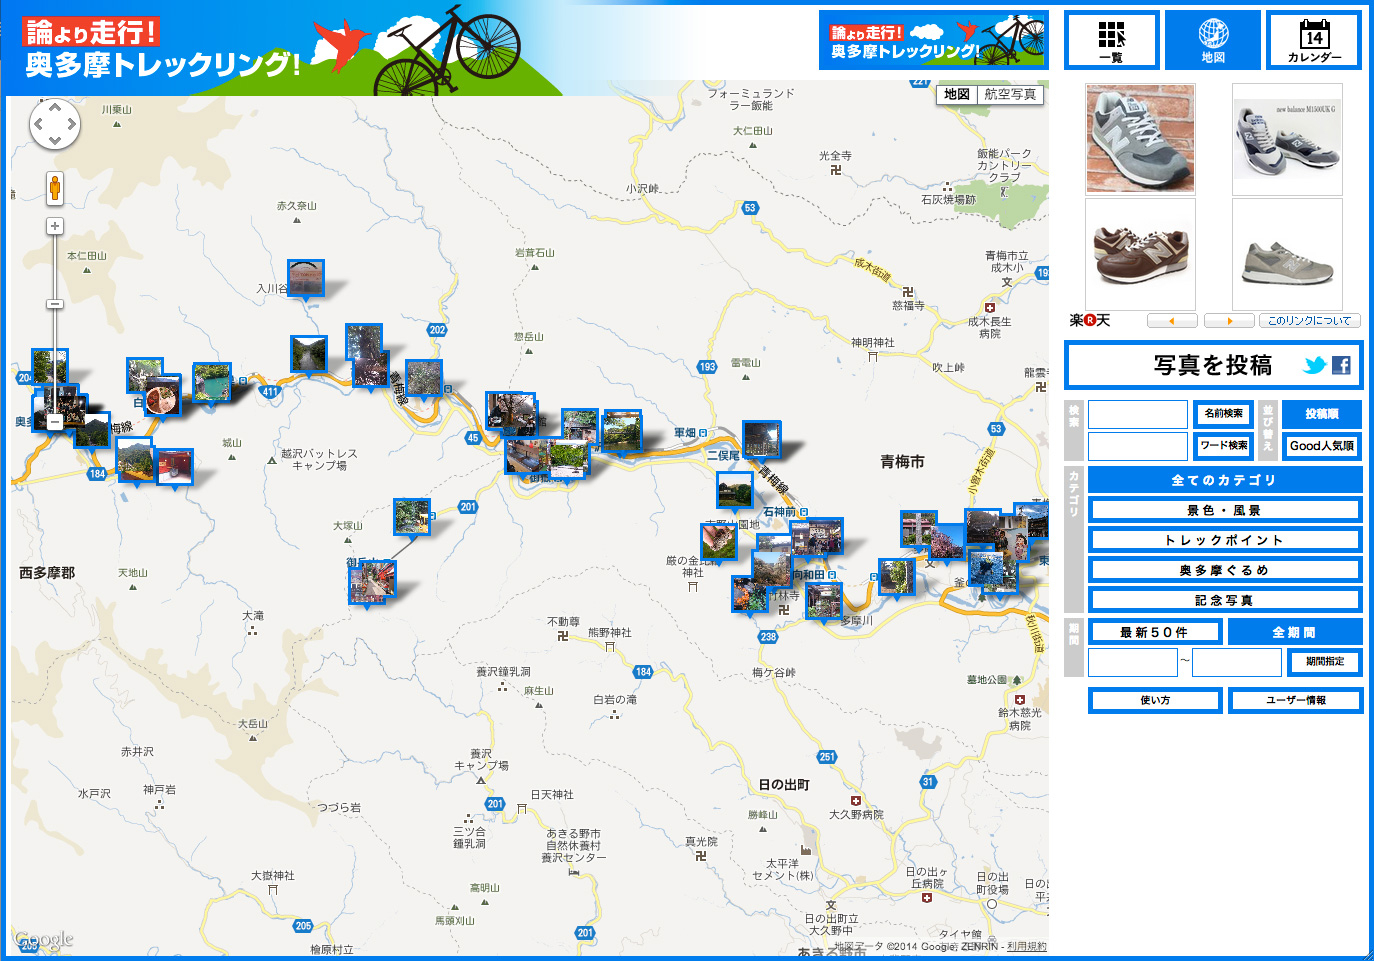Image resolution: width=1374 pixels, height=961 pixels.
Task: Pan the map up
Action: [x=55, y=107]
